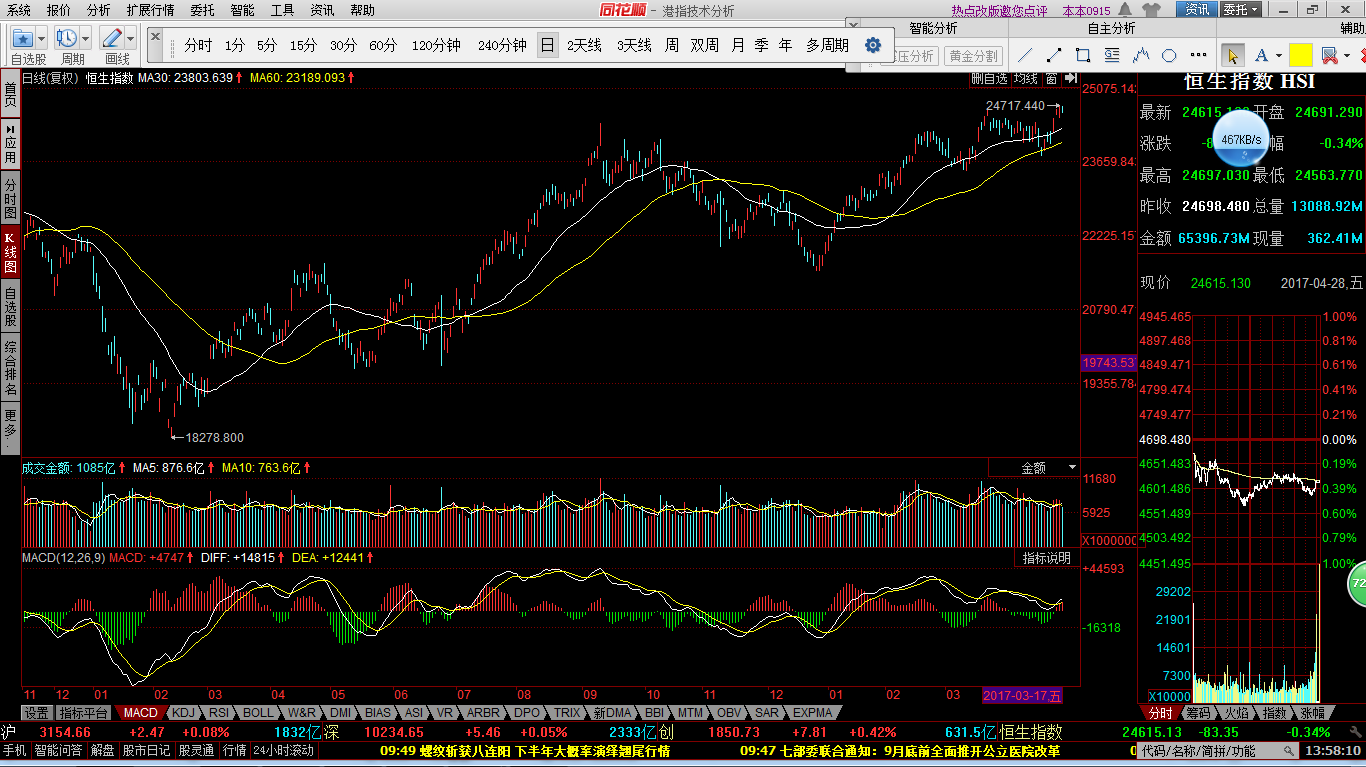Click the arrow-to-bar icon beside 窗
The height and width of the screenshot is (767, 1366).
tap(1070, 77)
